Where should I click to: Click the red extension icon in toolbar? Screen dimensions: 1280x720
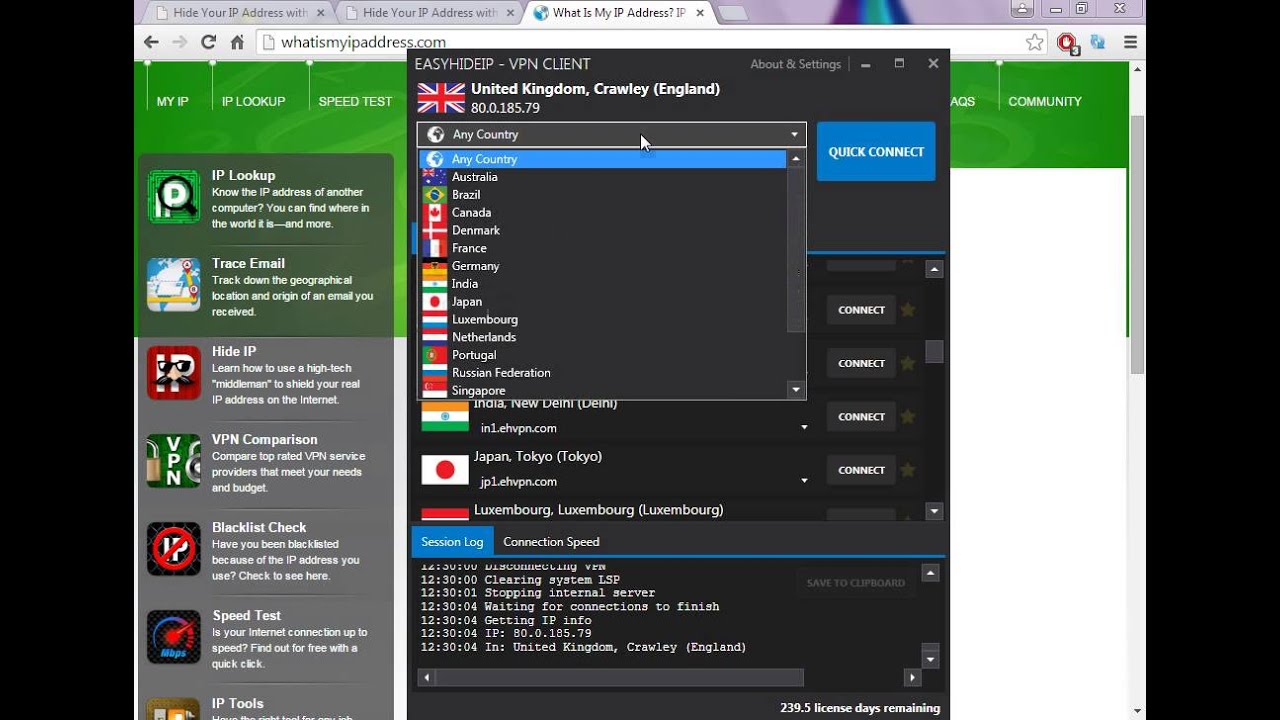click(1067, 42)
